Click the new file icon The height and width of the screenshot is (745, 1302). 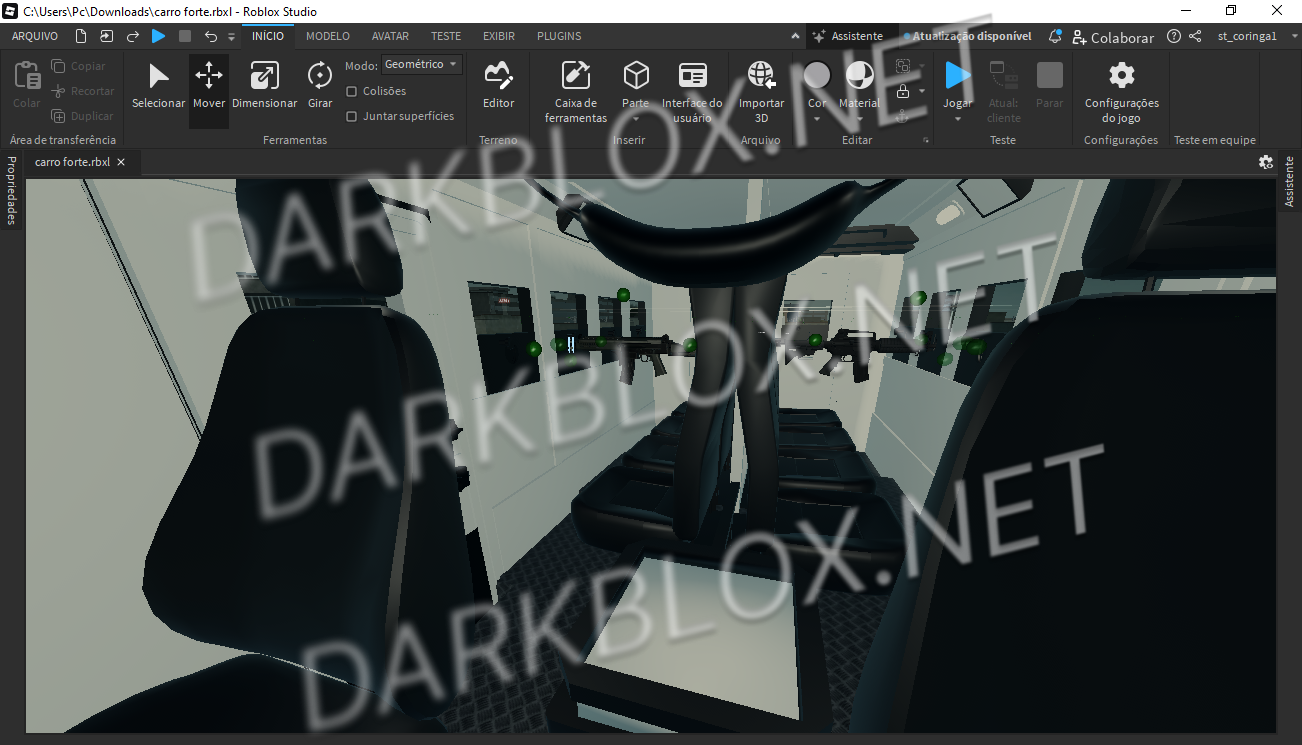(x=82, y=36)
